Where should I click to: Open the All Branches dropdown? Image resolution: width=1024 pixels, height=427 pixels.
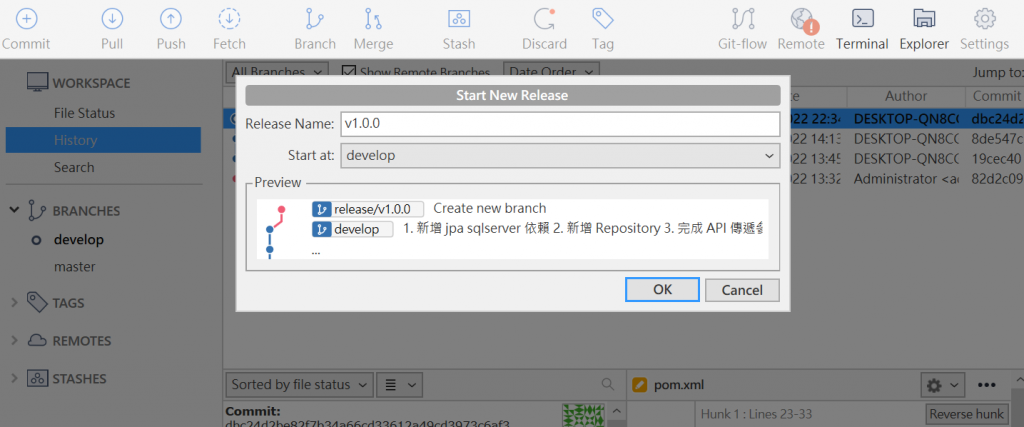point(277,72)
